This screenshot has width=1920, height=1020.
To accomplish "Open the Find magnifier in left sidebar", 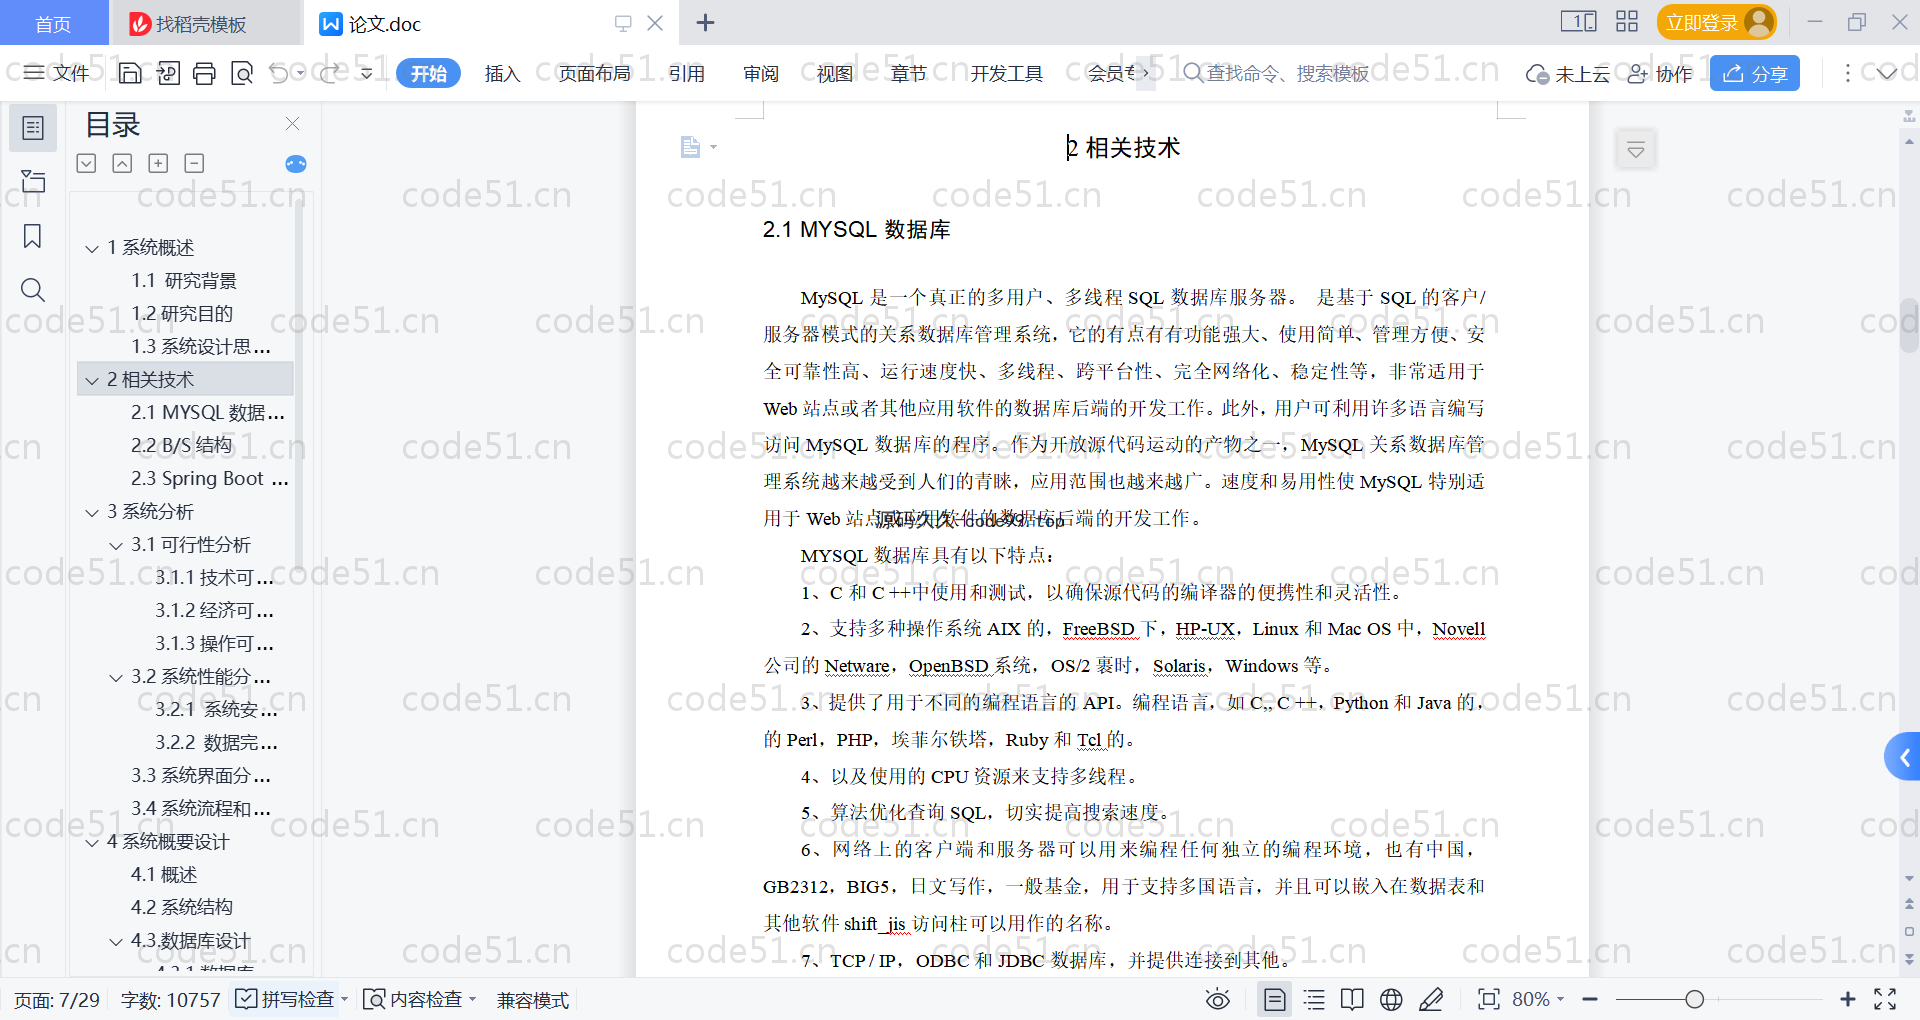I will coord(33,290).
